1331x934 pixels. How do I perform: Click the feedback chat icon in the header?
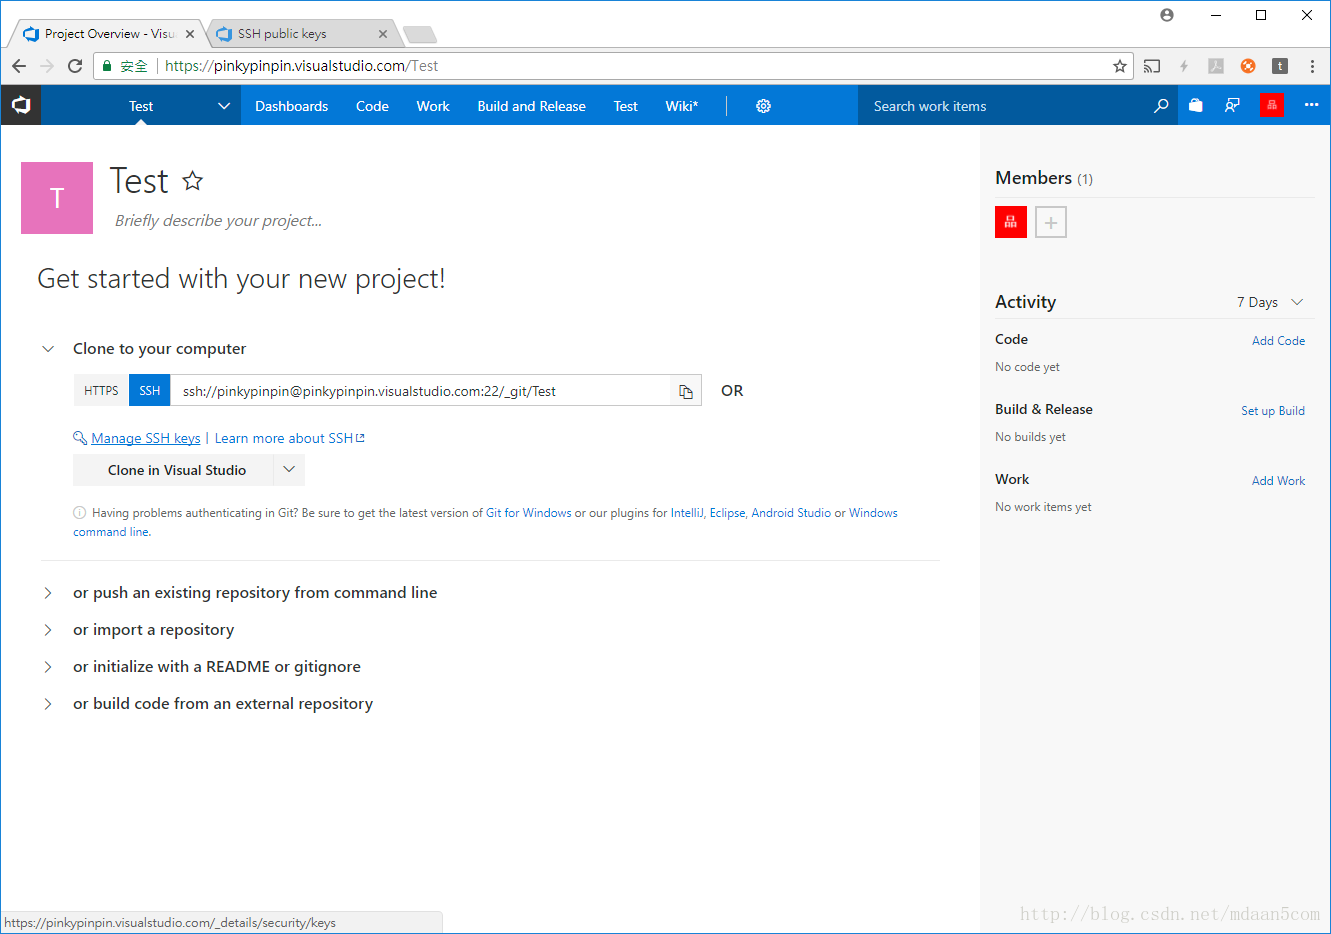(x=1232, y=105)
